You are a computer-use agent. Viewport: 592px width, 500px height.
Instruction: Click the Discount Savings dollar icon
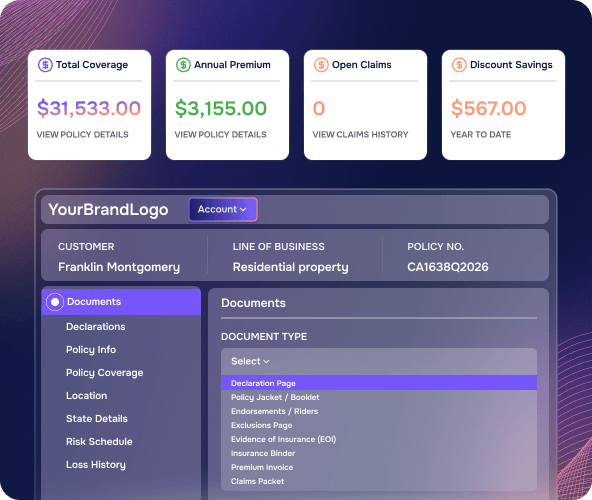[459, 65]
